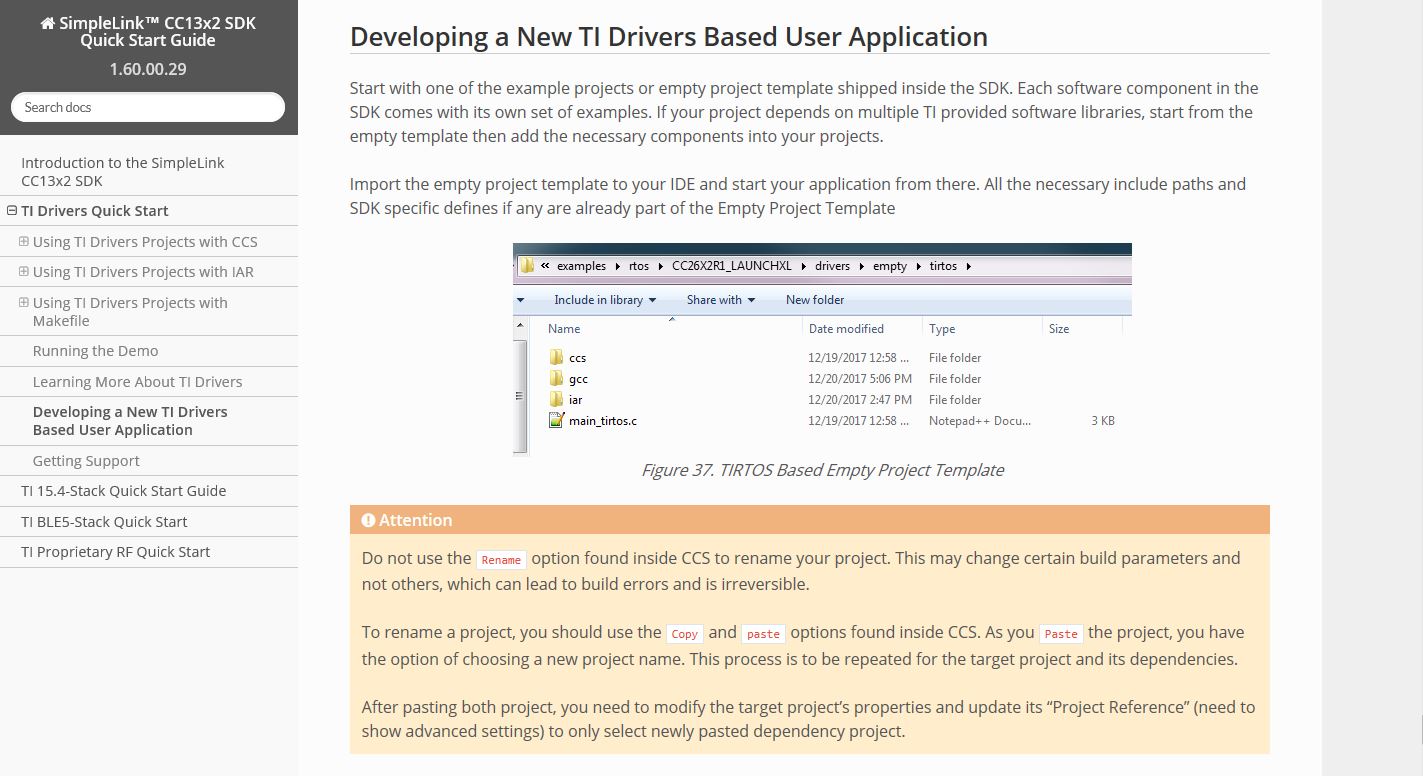This screenshot has width=1423, height=776.
Task: Click the Figure 37 caption text
Action: 822,470
